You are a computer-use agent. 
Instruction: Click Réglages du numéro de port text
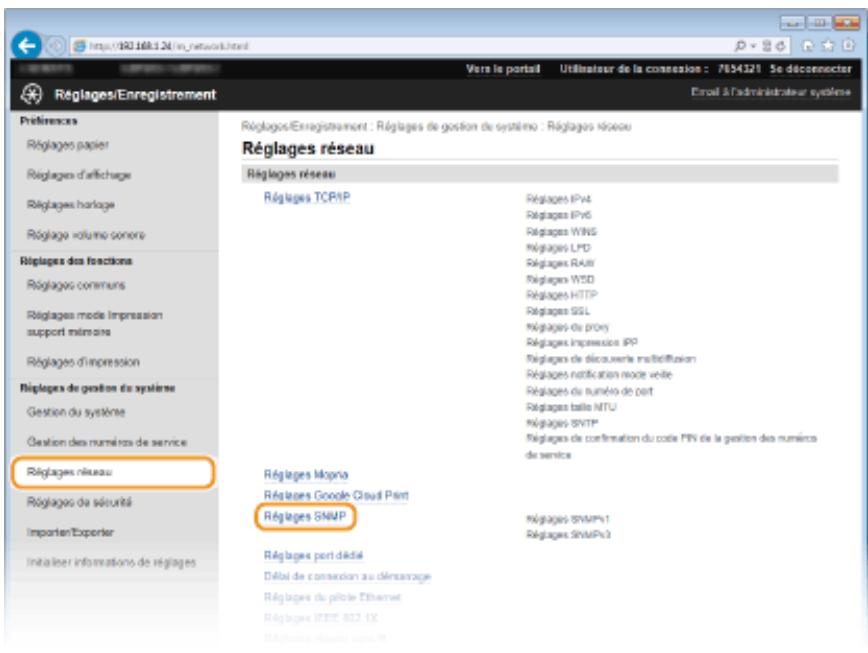590,391
